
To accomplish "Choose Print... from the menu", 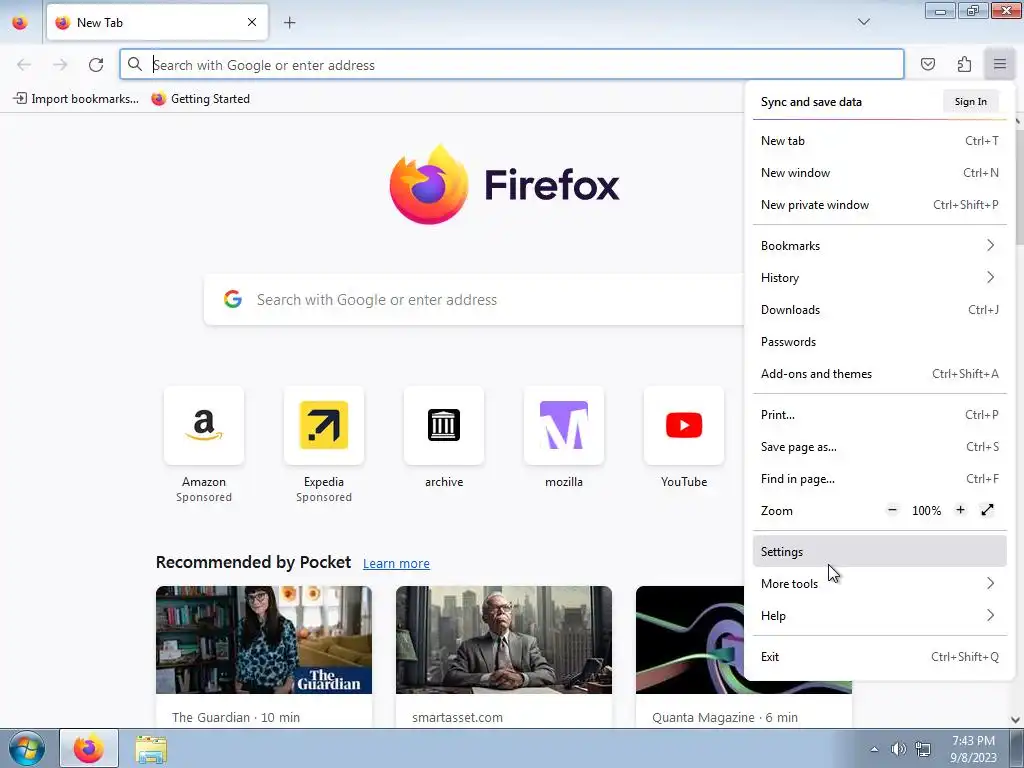I will pyautogui.click(x=880, y=415).
